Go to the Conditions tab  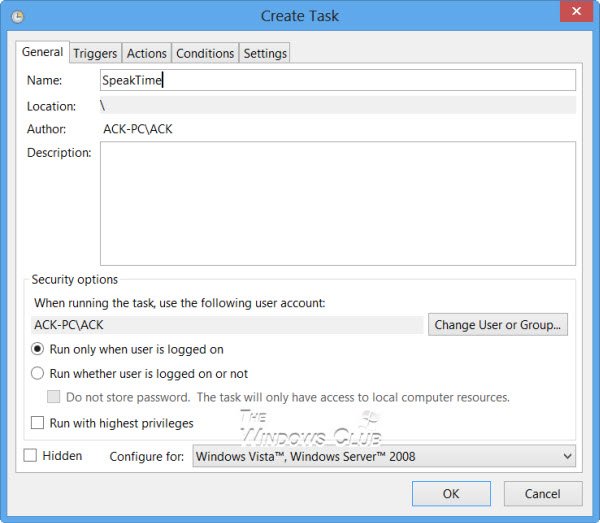[205, 53]
